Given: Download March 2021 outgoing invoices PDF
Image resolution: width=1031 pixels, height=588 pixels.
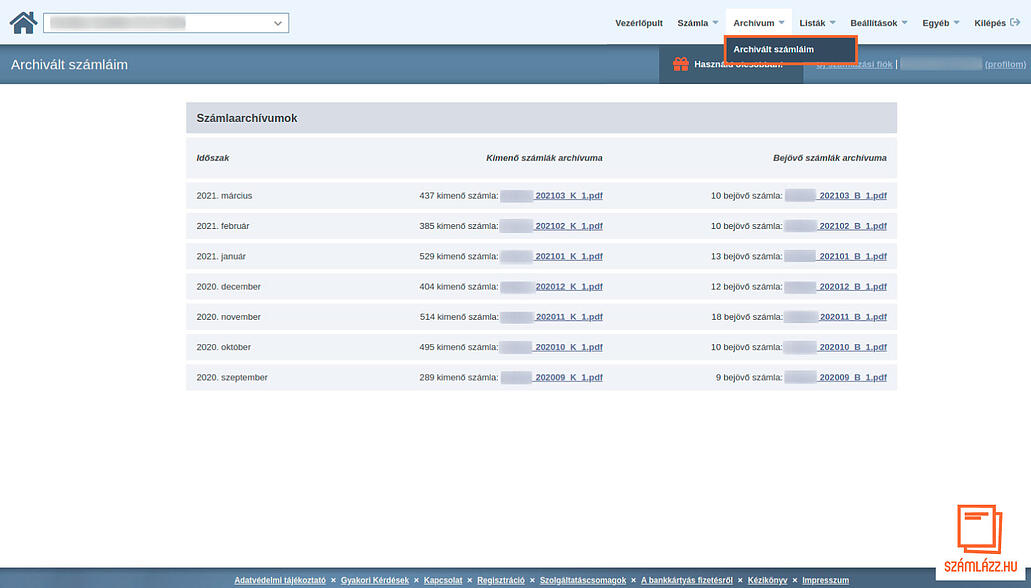Looking at the screenshot, I should 568,196.
